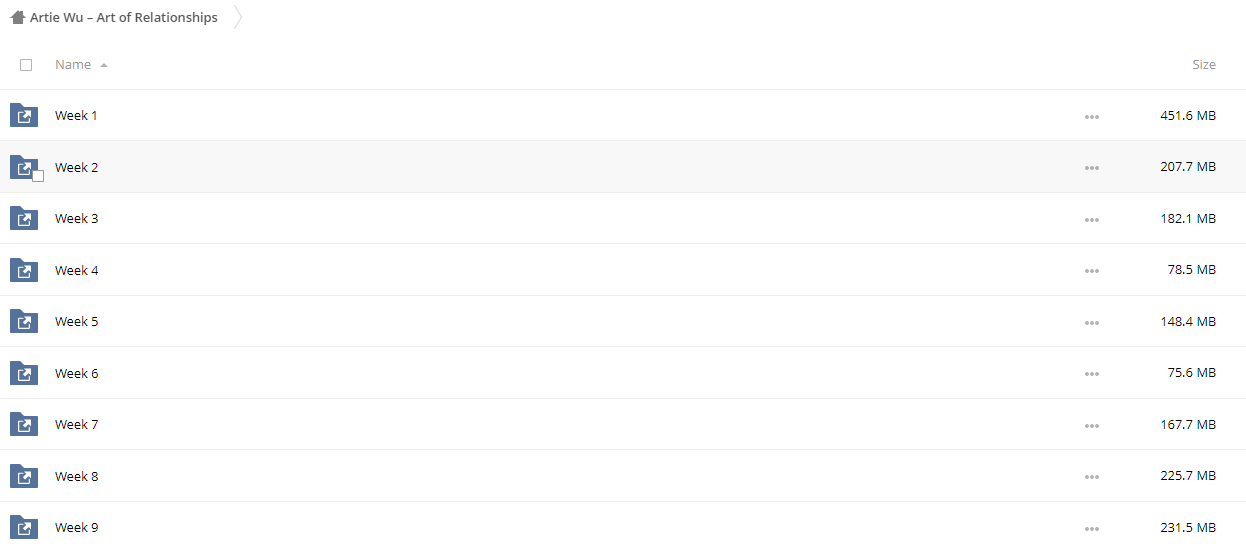Open more actions for Week 4
Viewport: 1246px width, 552px height.
click(x=1091, y=271)
